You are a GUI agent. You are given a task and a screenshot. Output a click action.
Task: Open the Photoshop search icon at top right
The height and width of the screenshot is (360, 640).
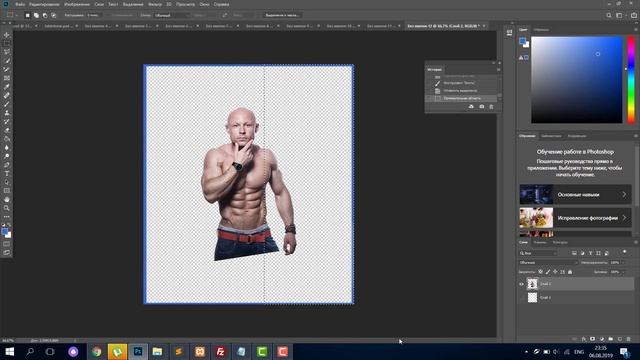pos(609,15)
